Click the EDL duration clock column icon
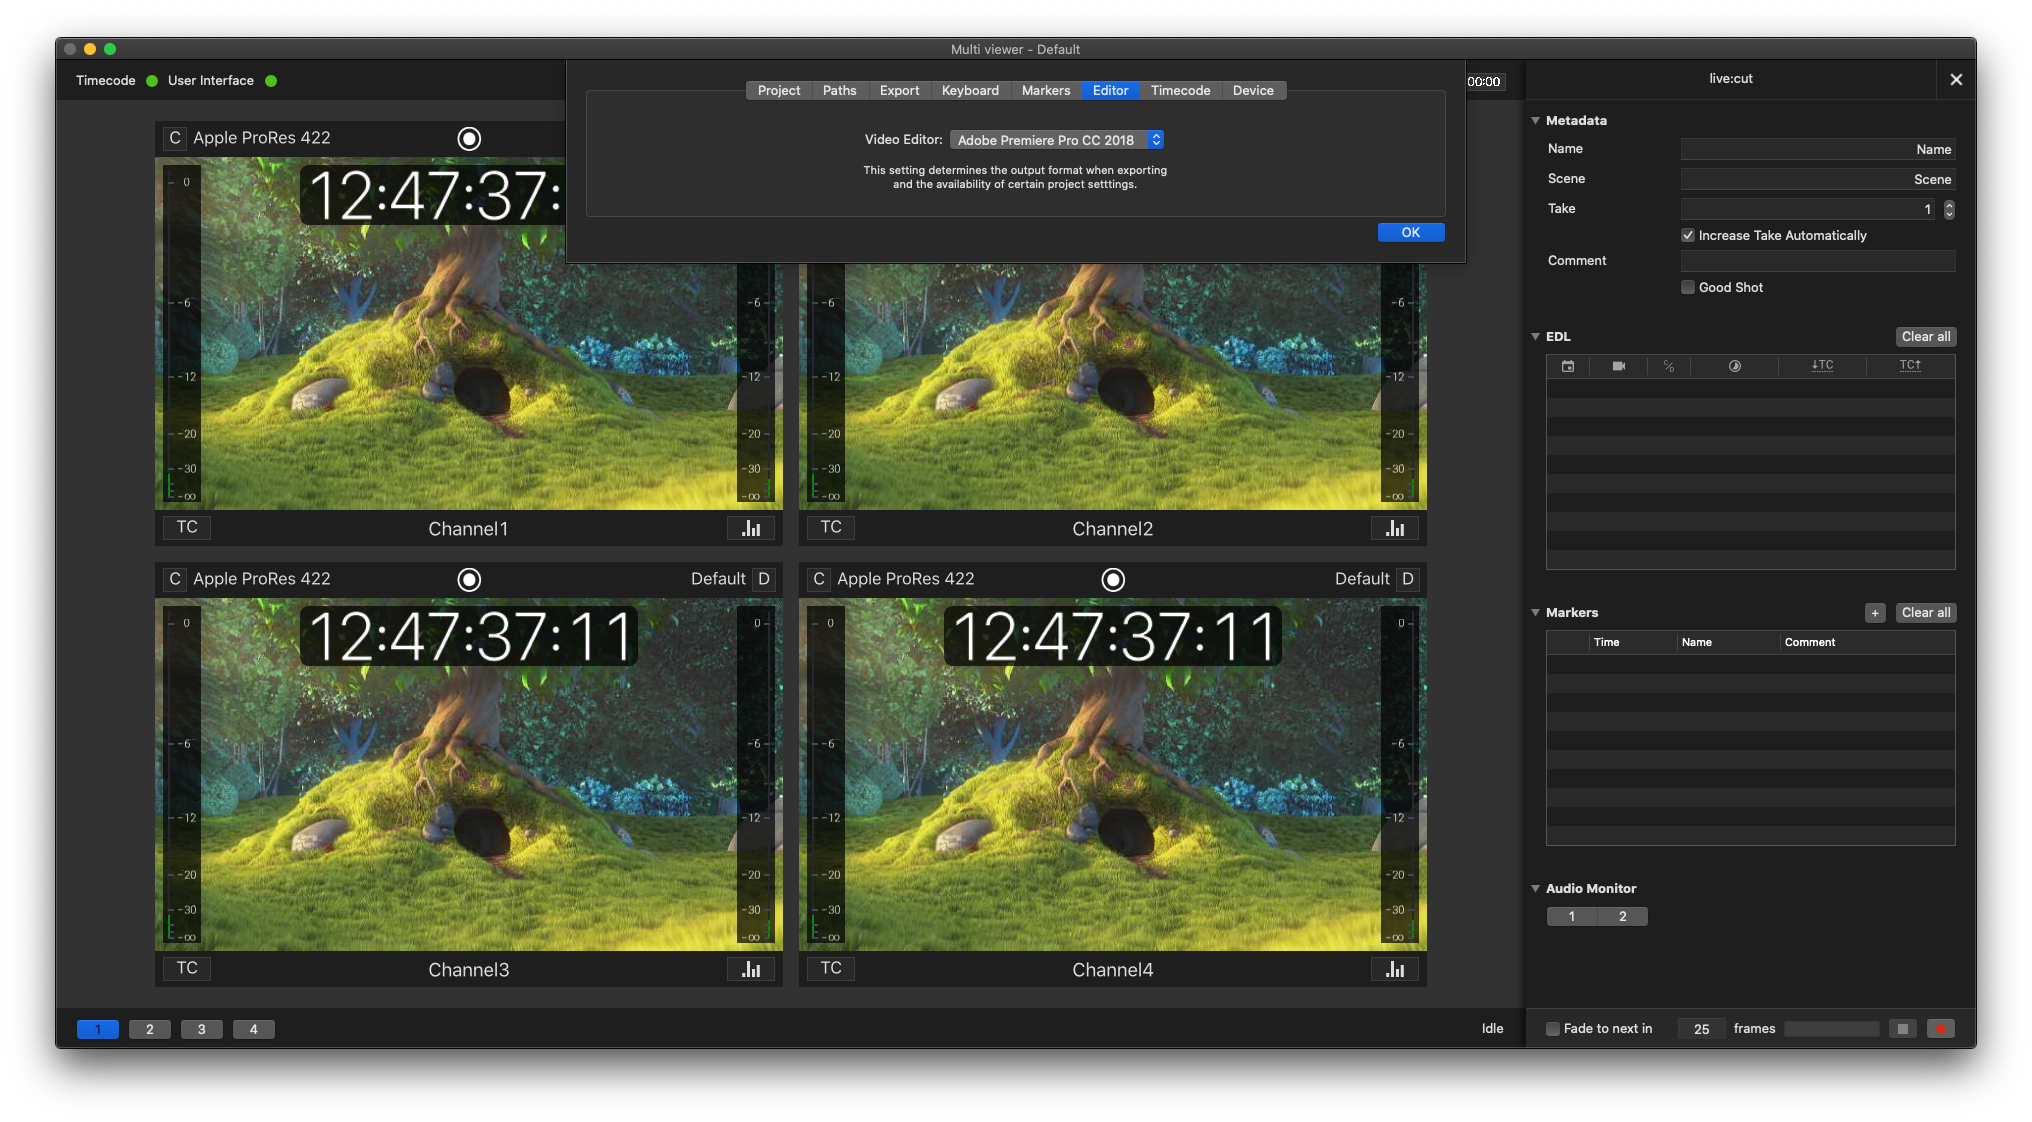Image resolution: width=2032 pixels, height=1122 pixels. pyautogui.click(x=1735, y=366)
